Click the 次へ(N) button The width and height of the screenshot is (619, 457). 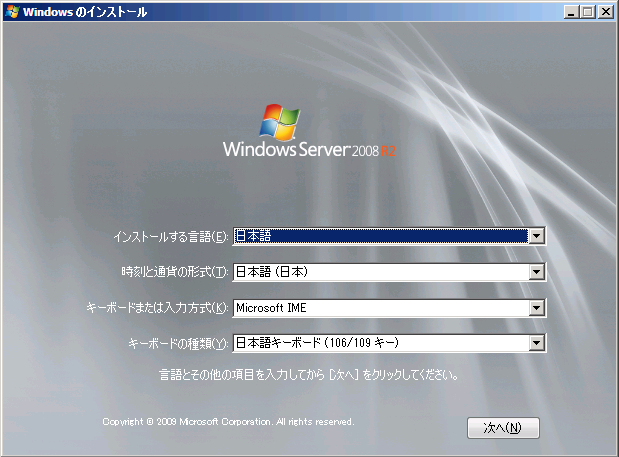[503, 428]
